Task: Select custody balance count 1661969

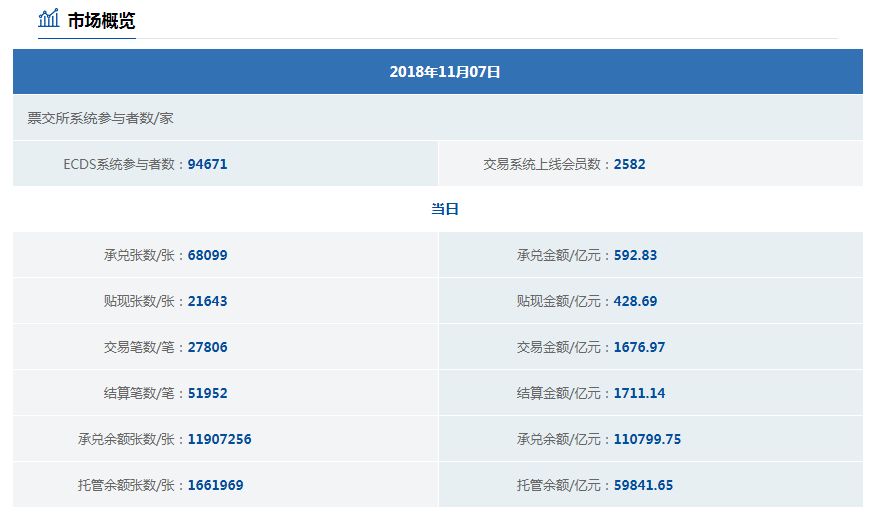Action: point(215,485)
